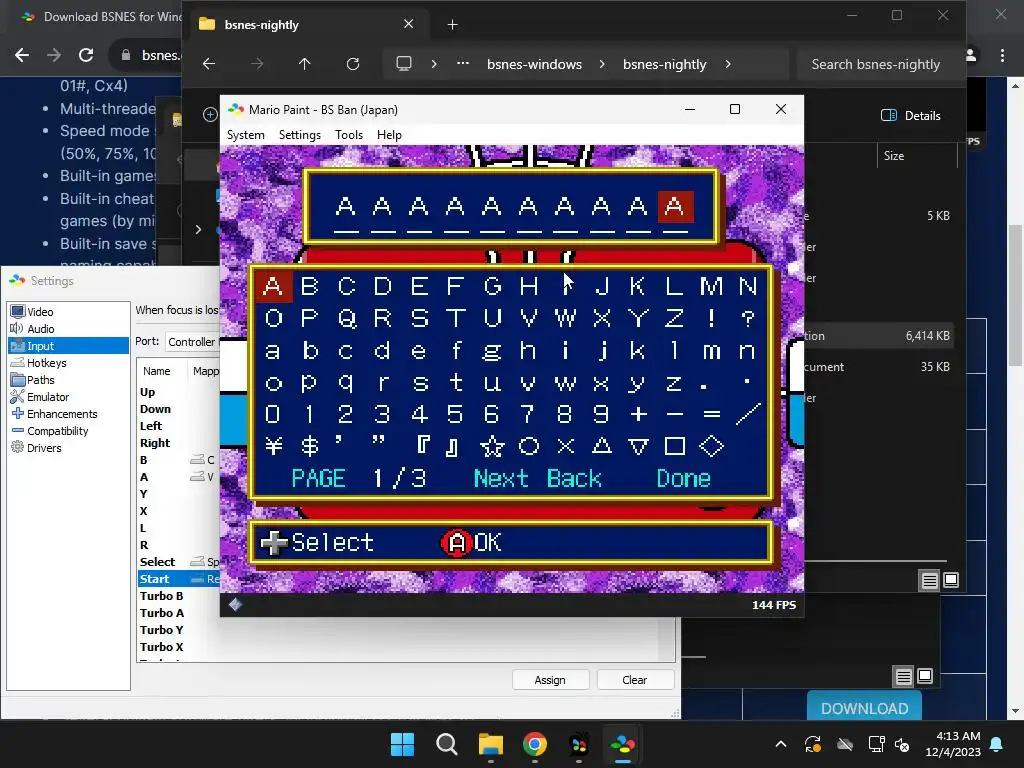The height and width of the screenshot is (768, 1024).
Task: Select the star symbol on the keyboard grid
Action: click(492, 447)
